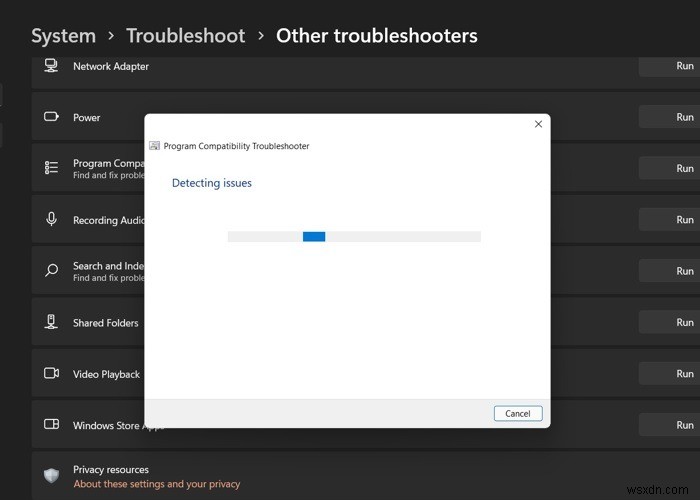The image size is (700, 500).
Task: Cancel the Program Compatibility Troubleshooter
Action: (518, 413)
